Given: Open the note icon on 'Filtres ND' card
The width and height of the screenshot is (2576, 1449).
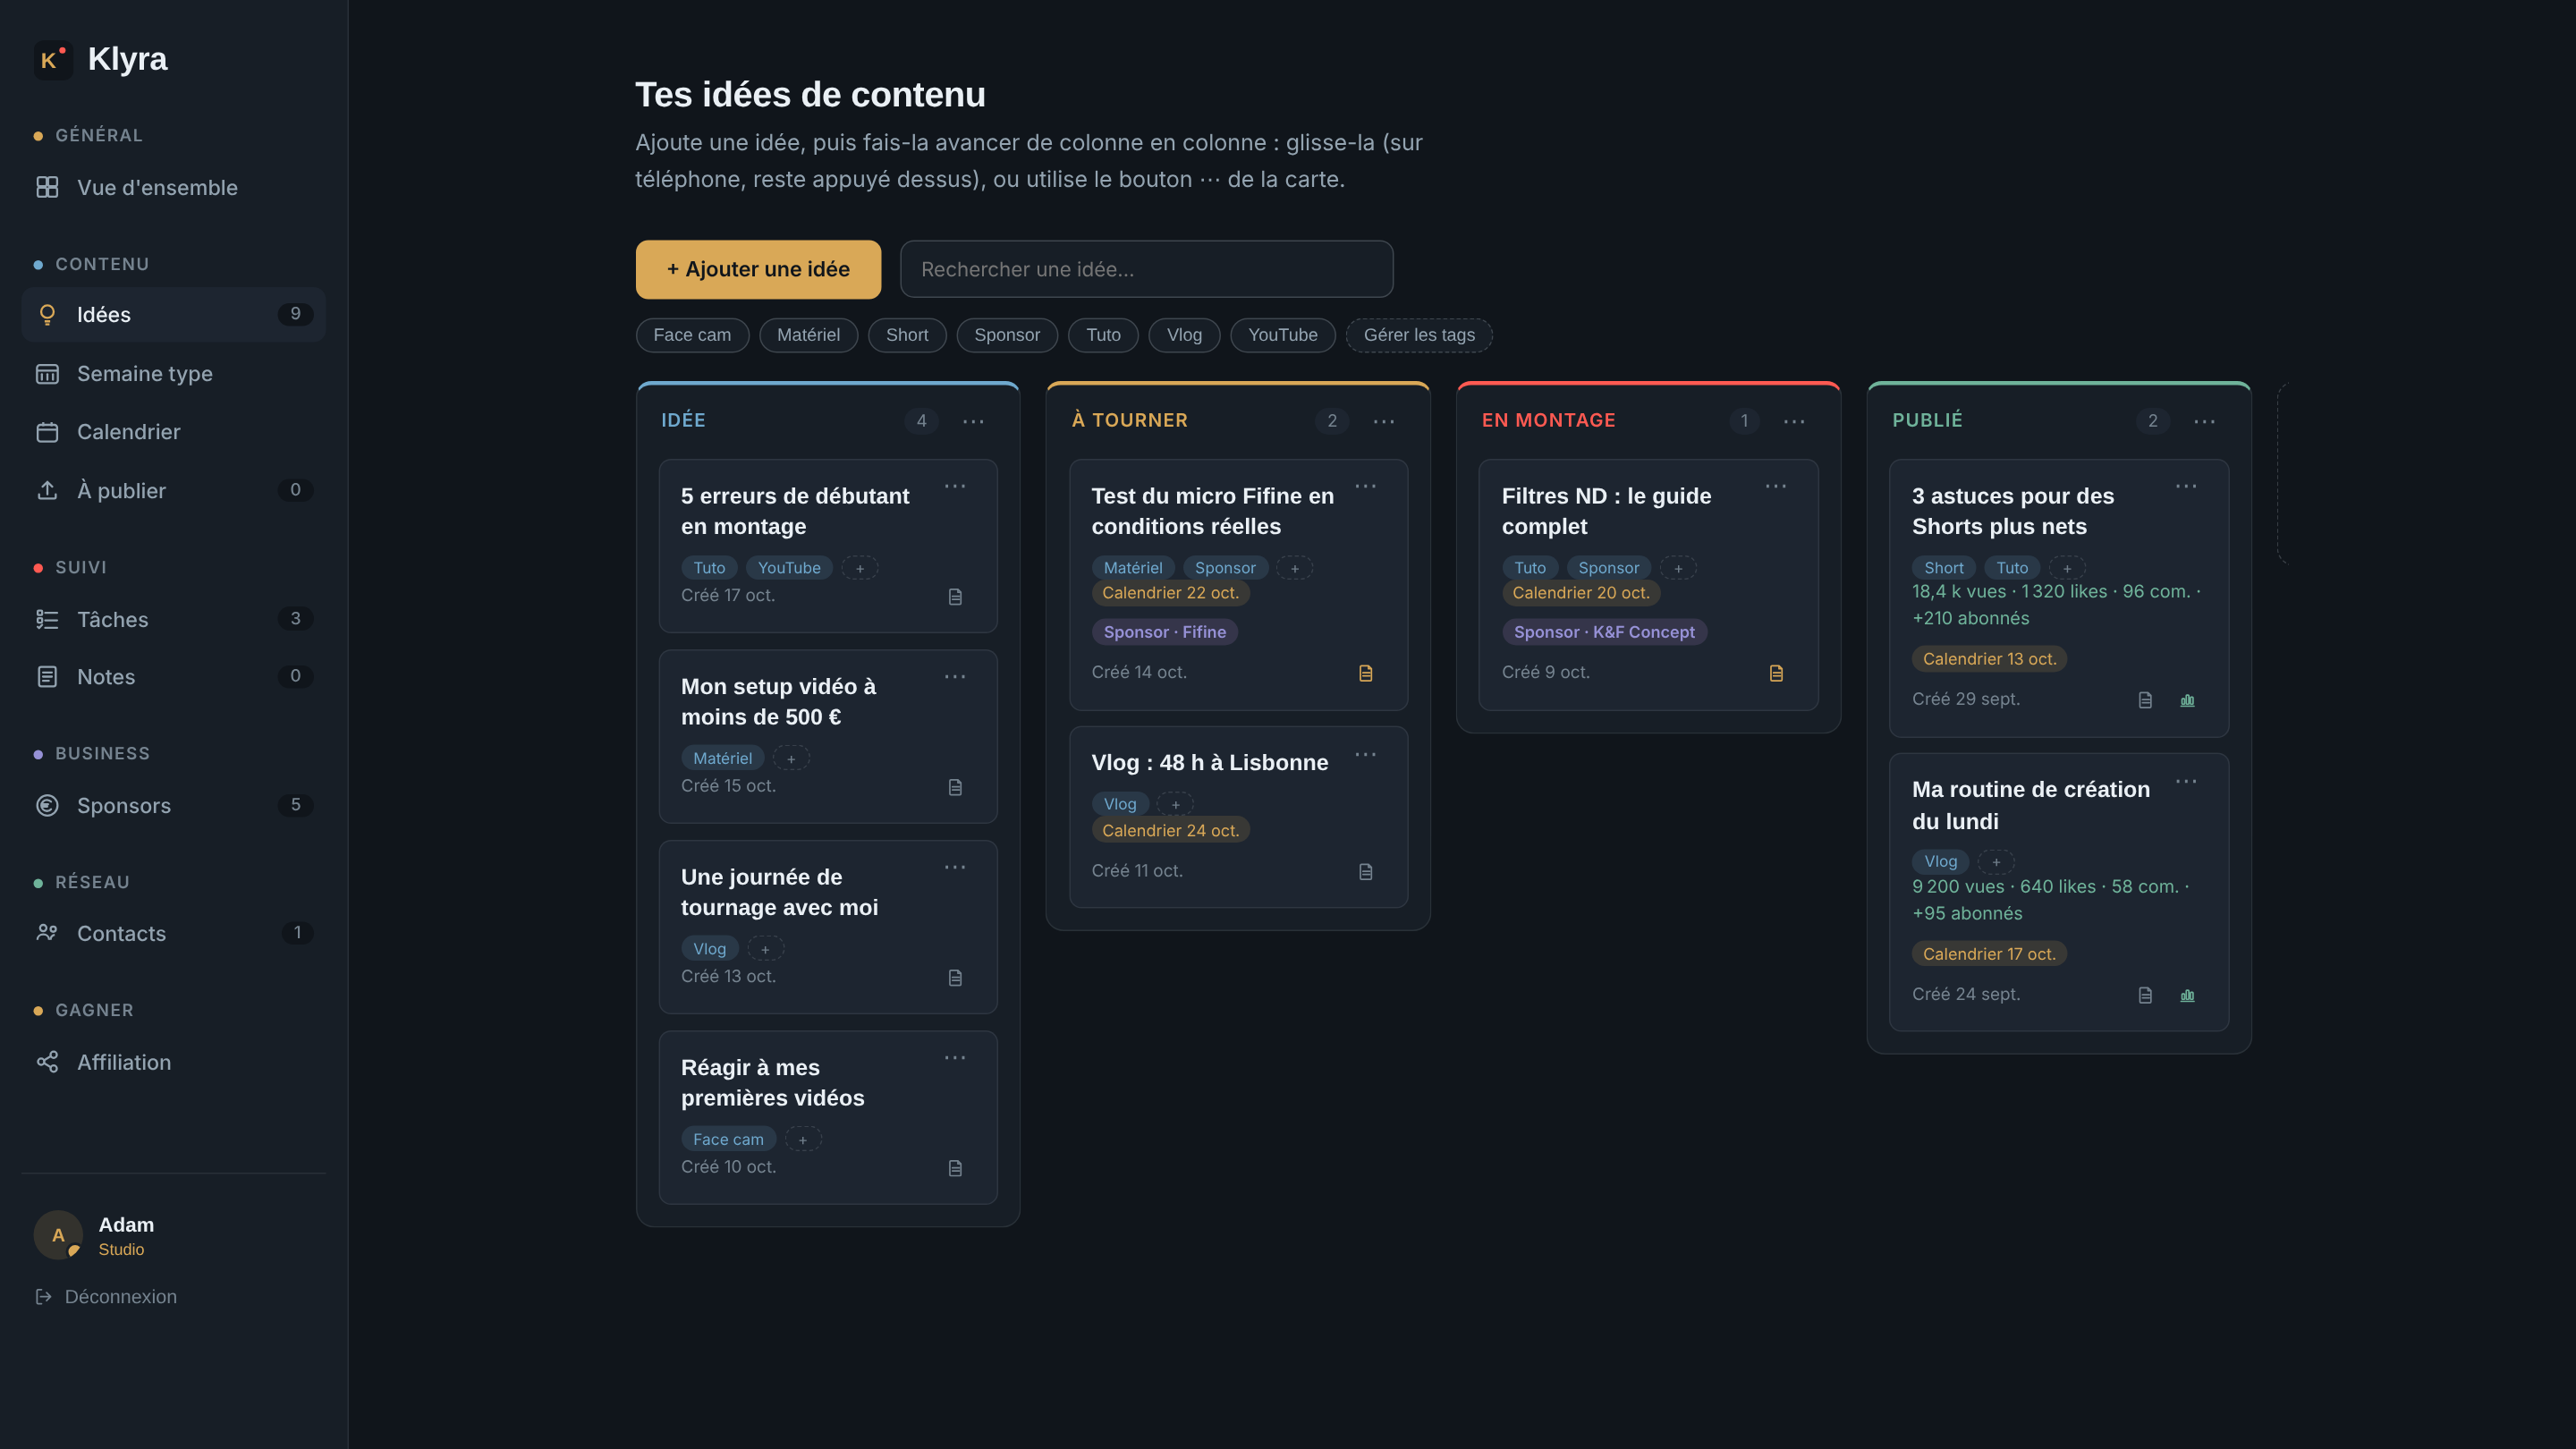Looking at the screenshot, I should (x=1776, y=673).
